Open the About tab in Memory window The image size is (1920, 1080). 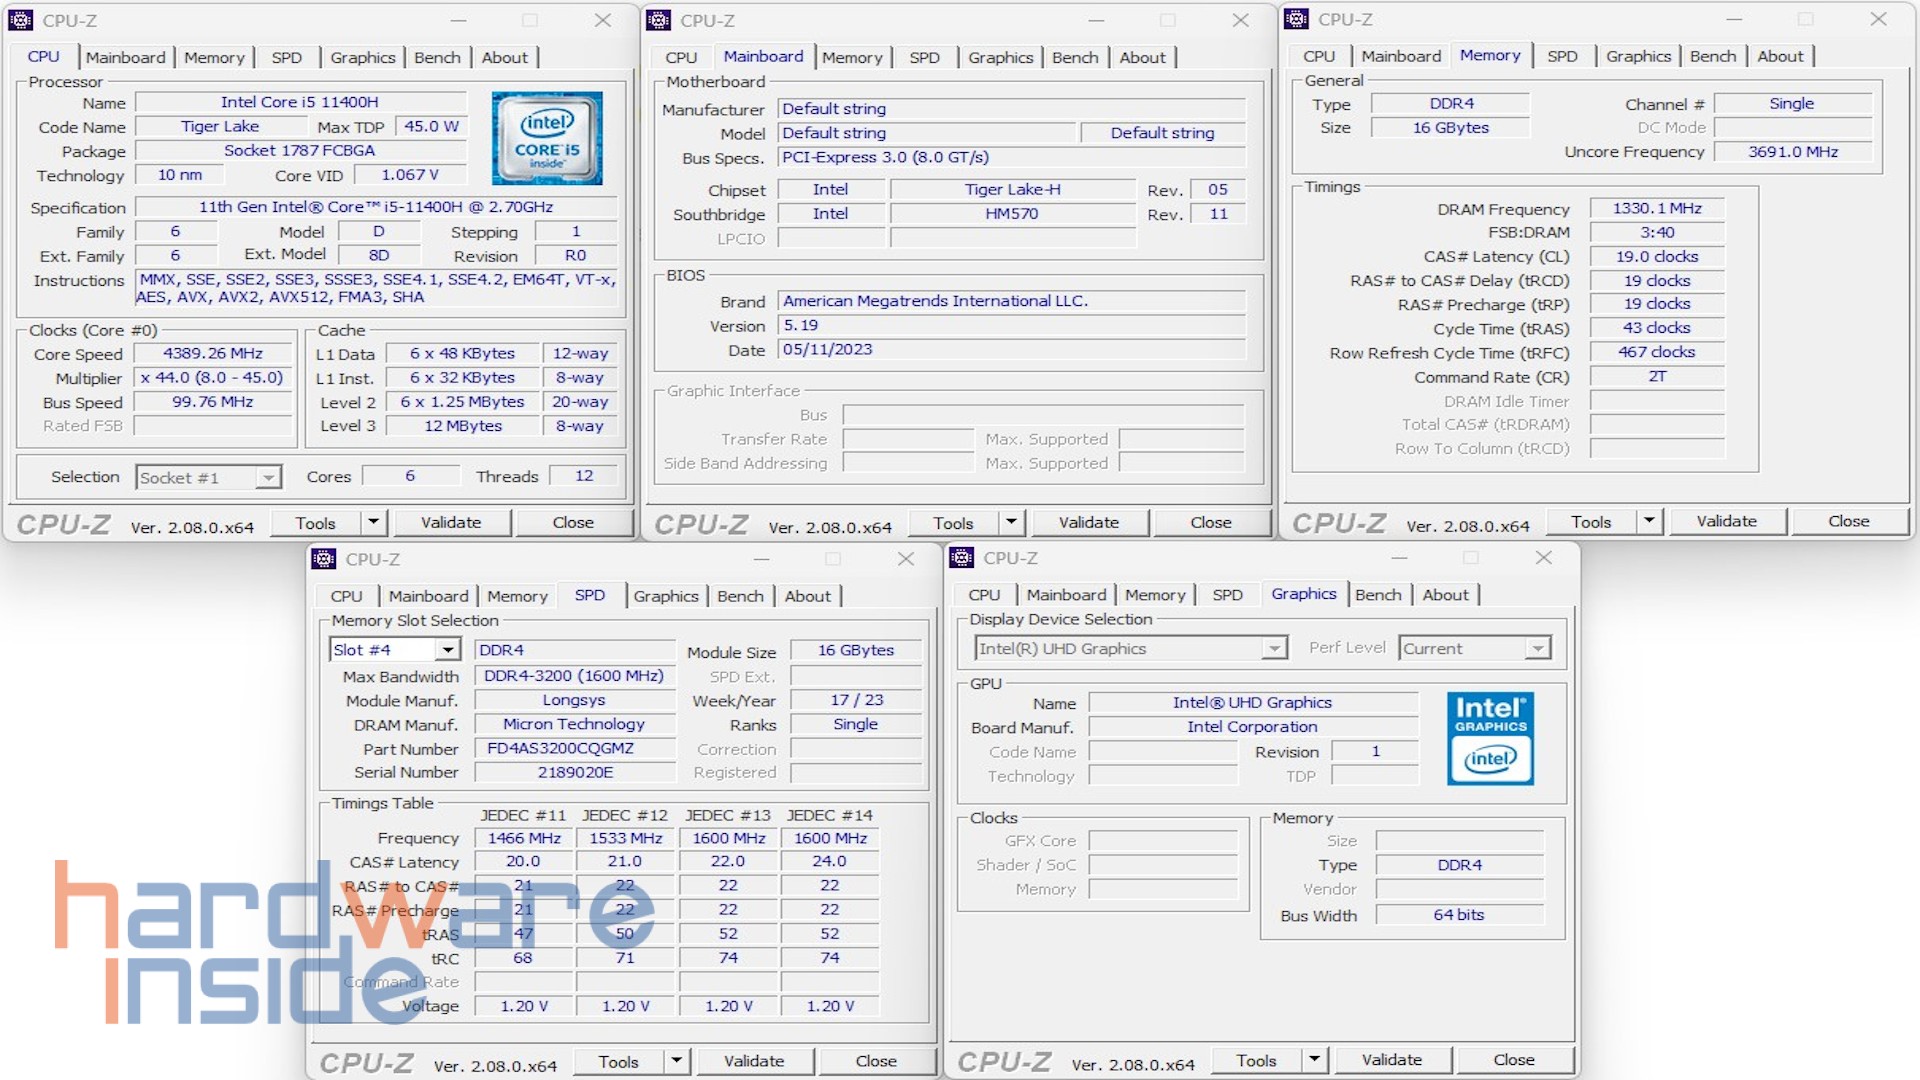pos(1780,56)
